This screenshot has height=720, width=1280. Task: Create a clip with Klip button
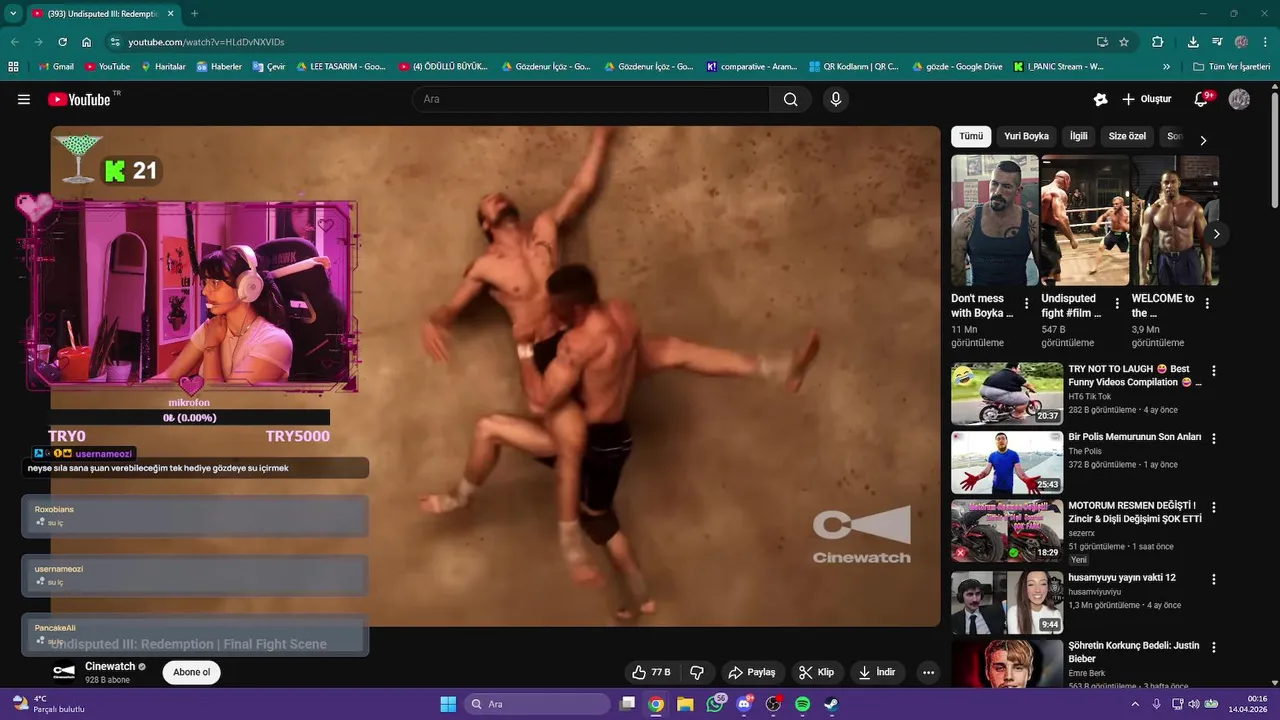tap(816, 672)
